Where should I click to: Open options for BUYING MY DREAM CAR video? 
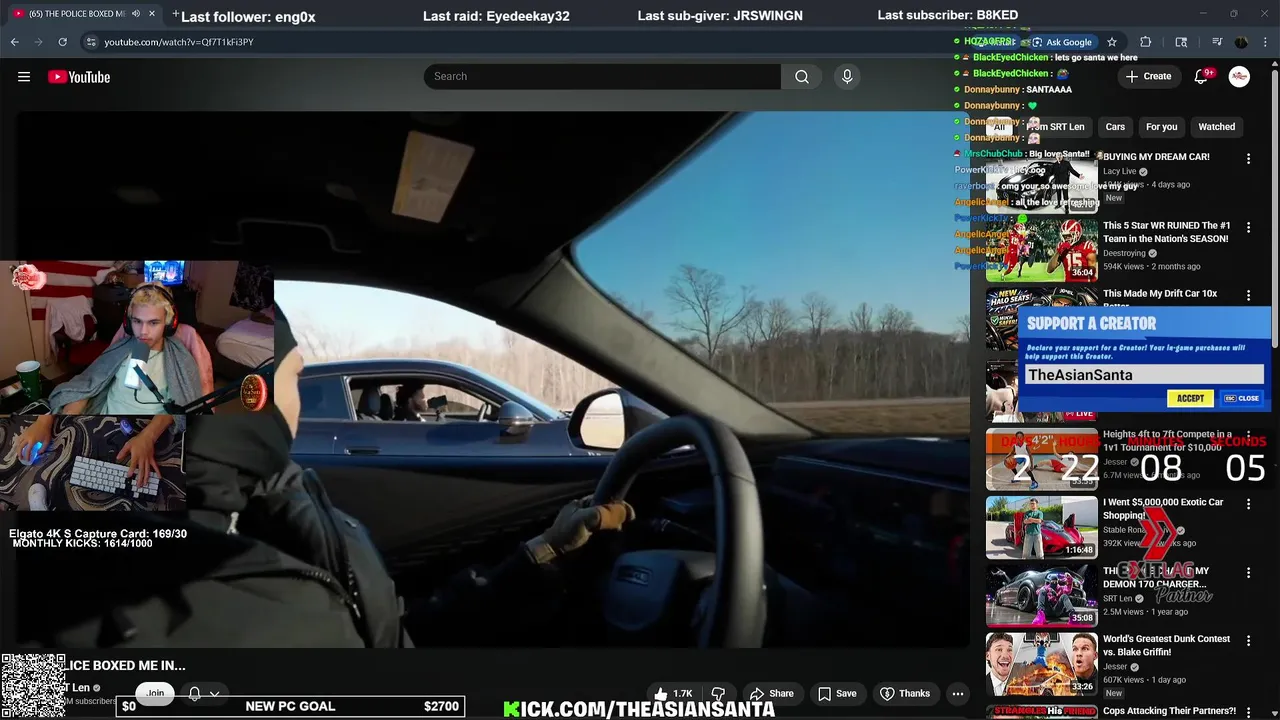pos(1248,159)
